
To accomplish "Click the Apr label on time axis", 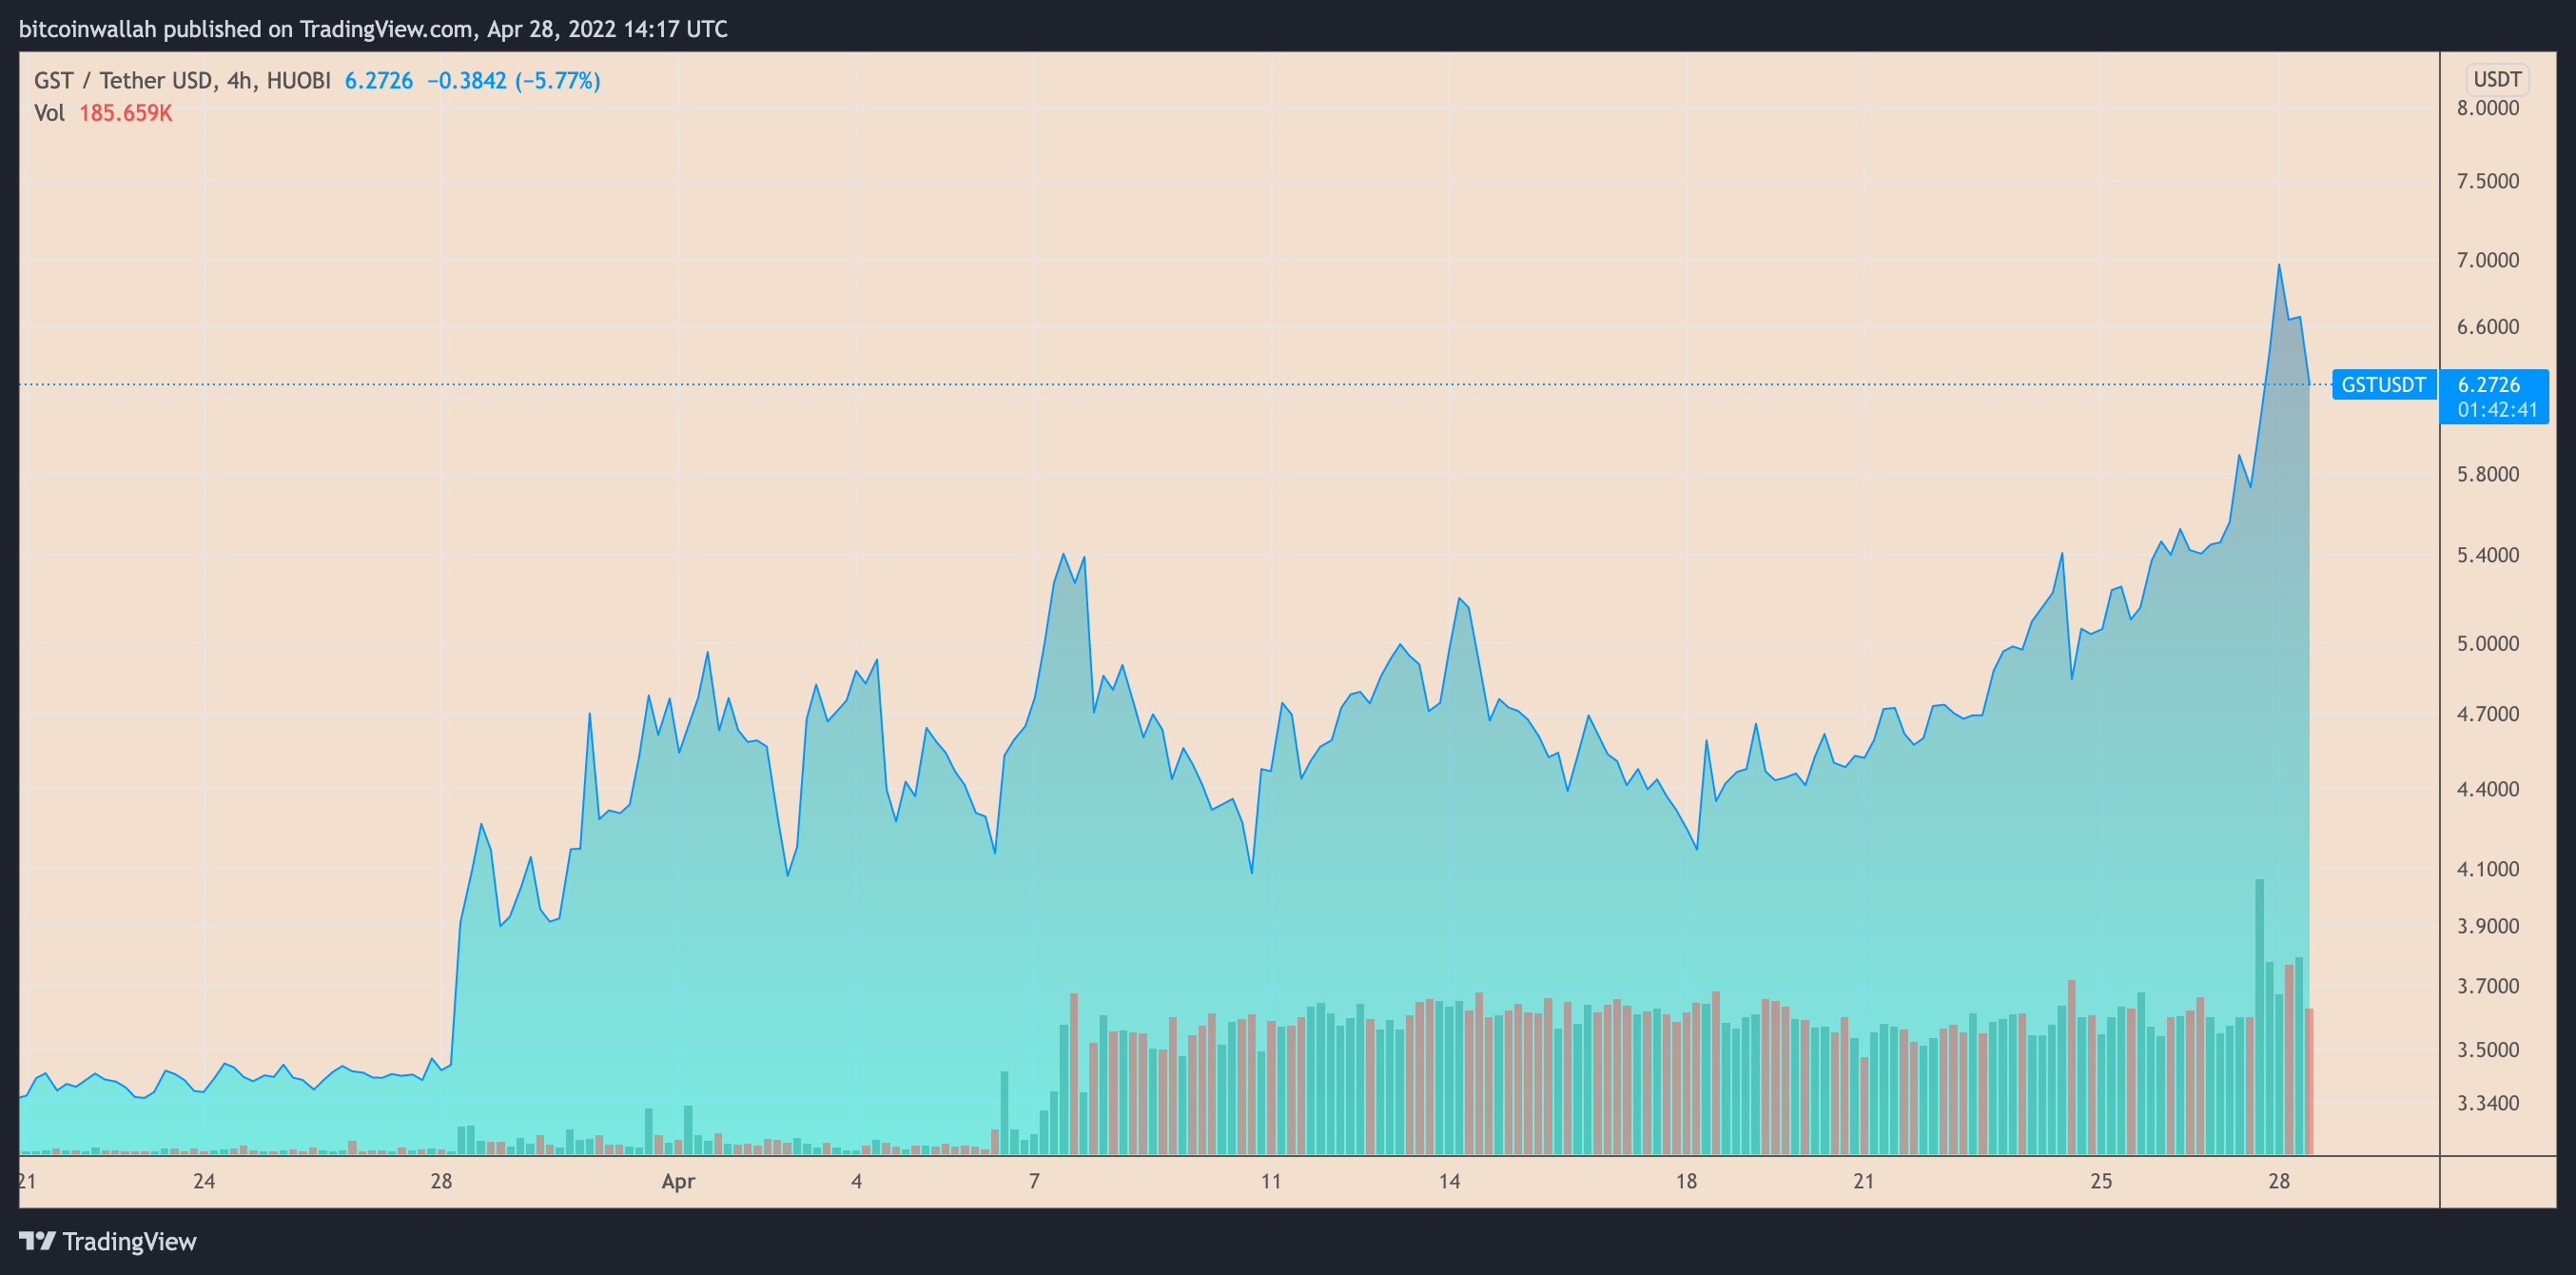I will pyautogui.click(x=678, y=1181).
